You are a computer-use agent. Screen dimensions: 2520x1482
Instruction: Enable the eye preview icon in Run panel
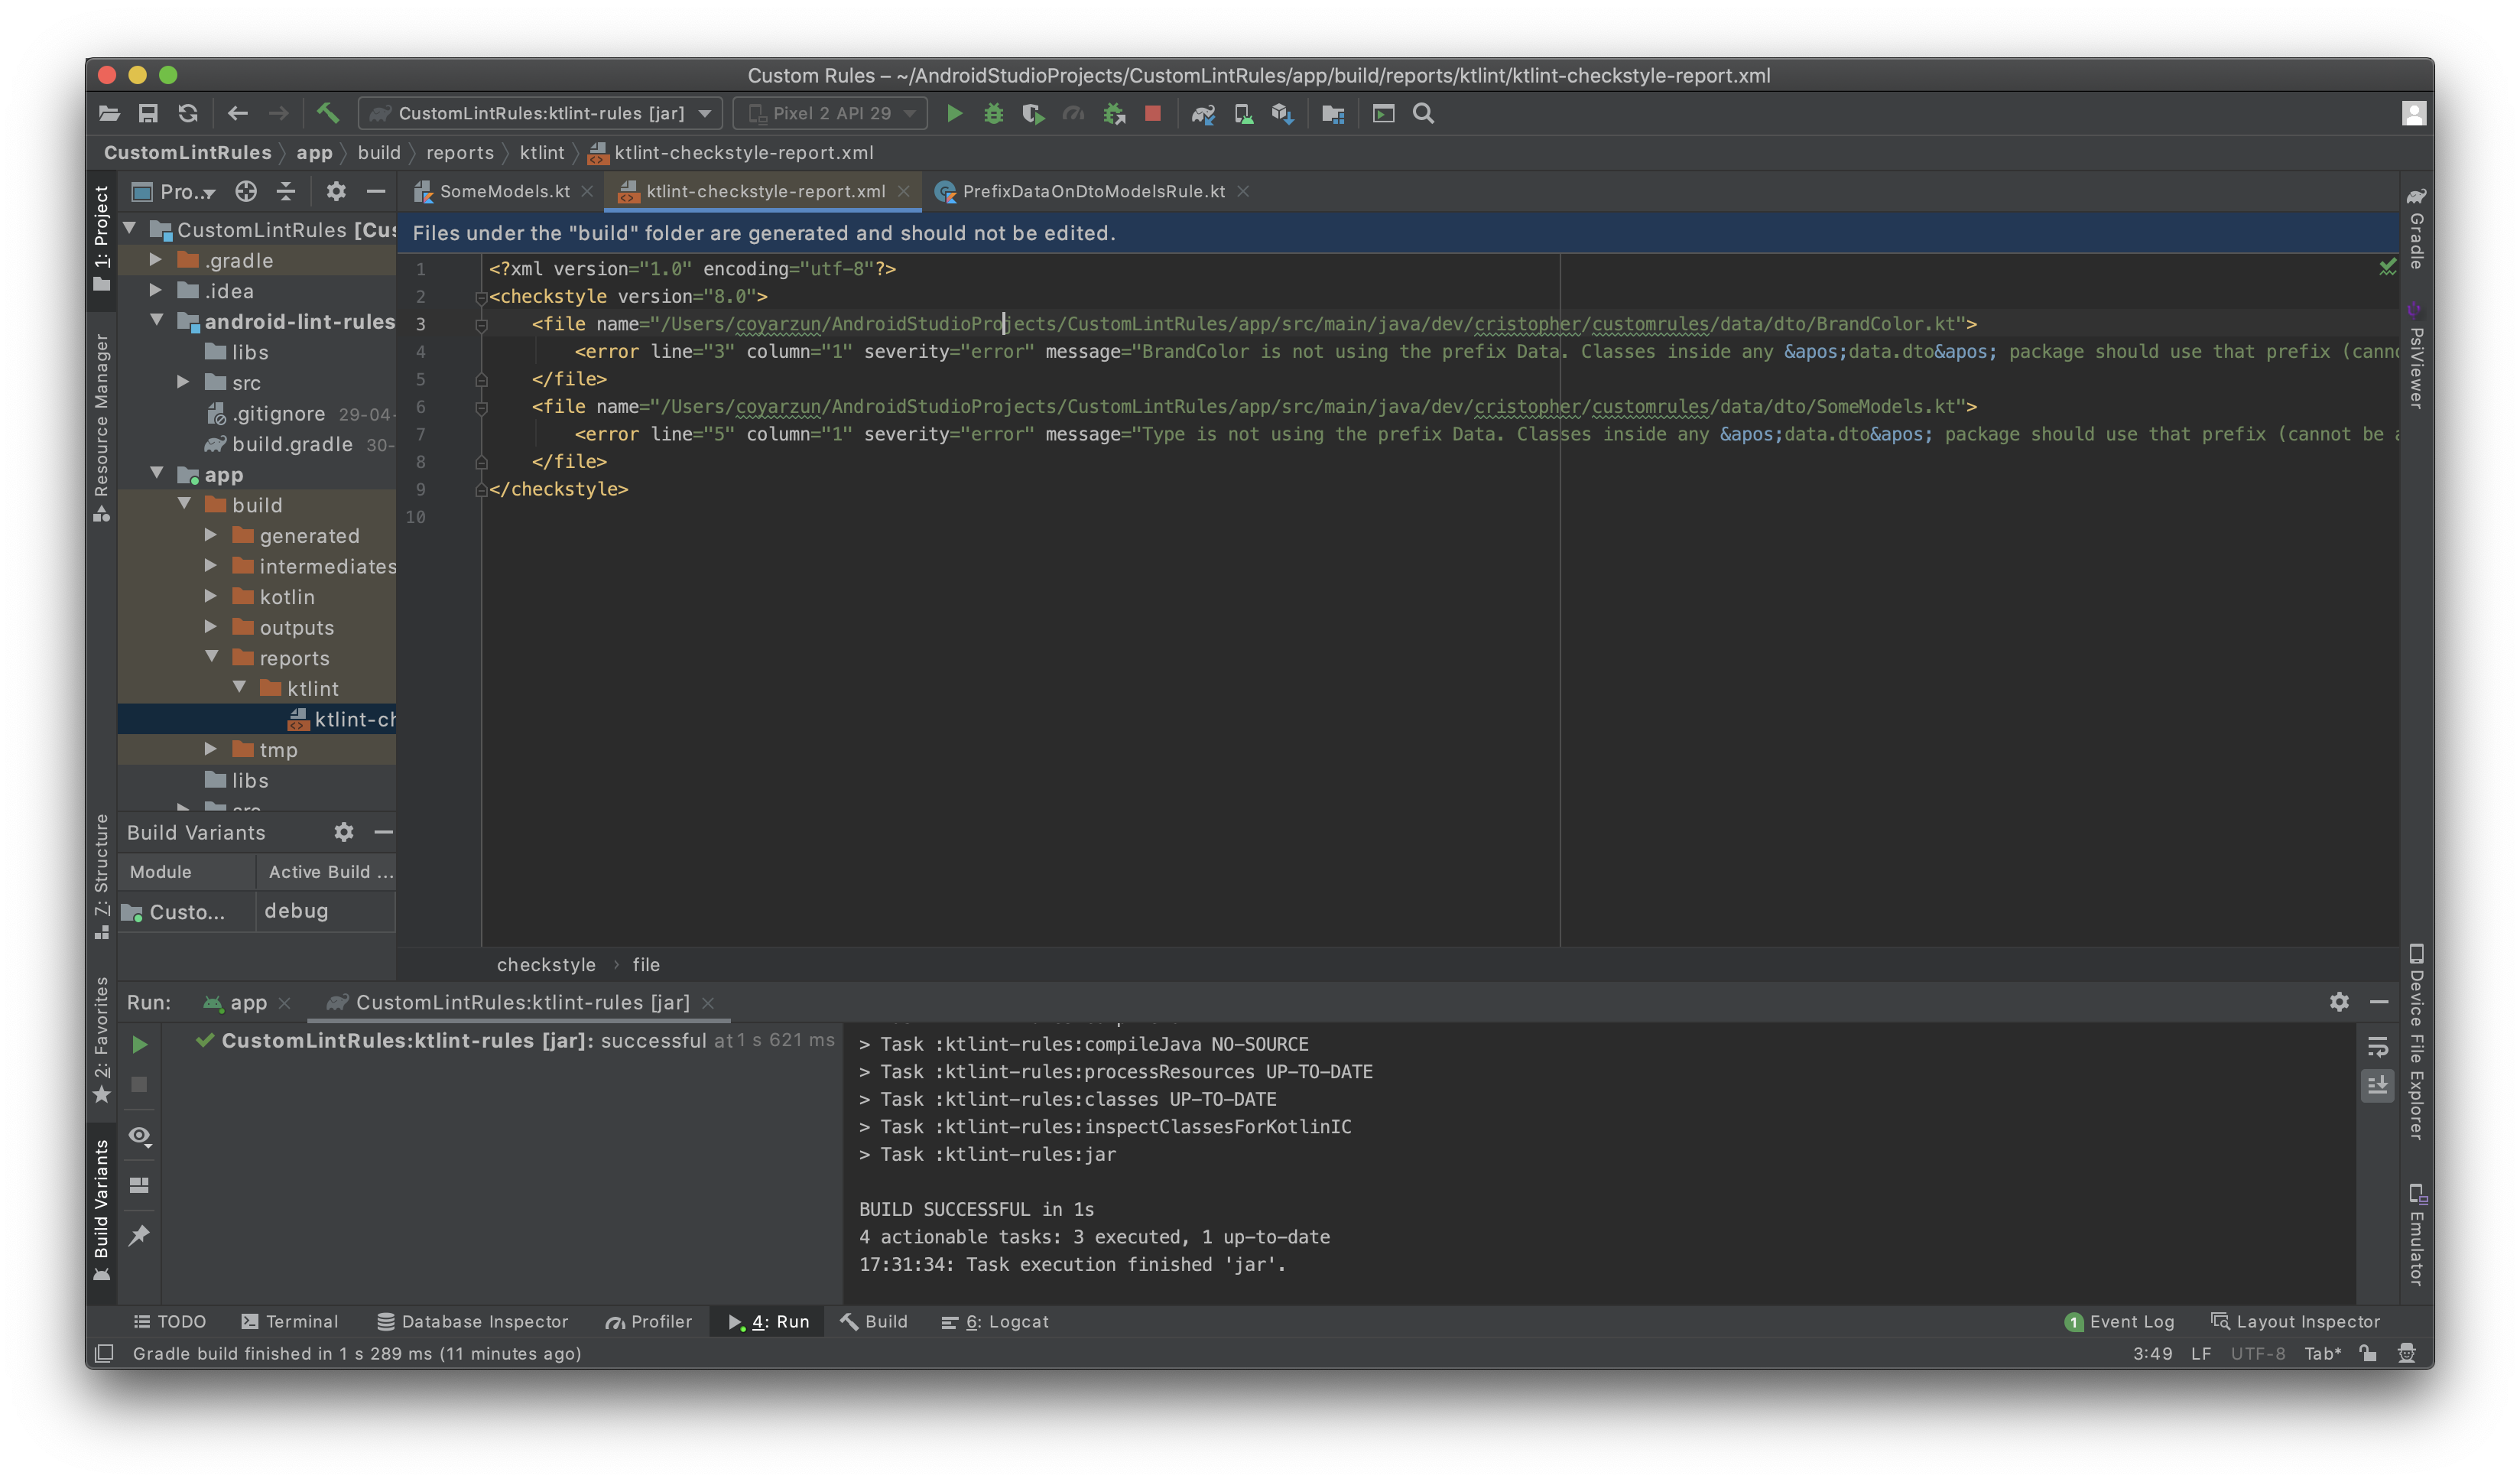[140, 1137]
